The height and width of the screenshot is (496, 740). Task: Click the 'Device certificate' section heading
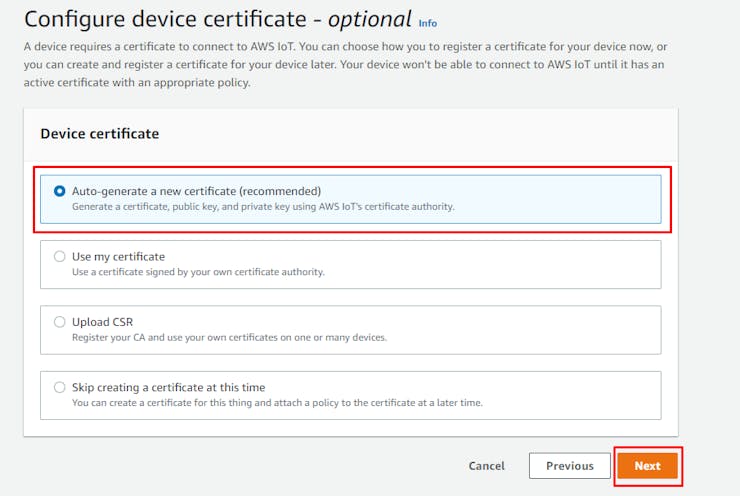pyautogui.click(x=99, y=133)
